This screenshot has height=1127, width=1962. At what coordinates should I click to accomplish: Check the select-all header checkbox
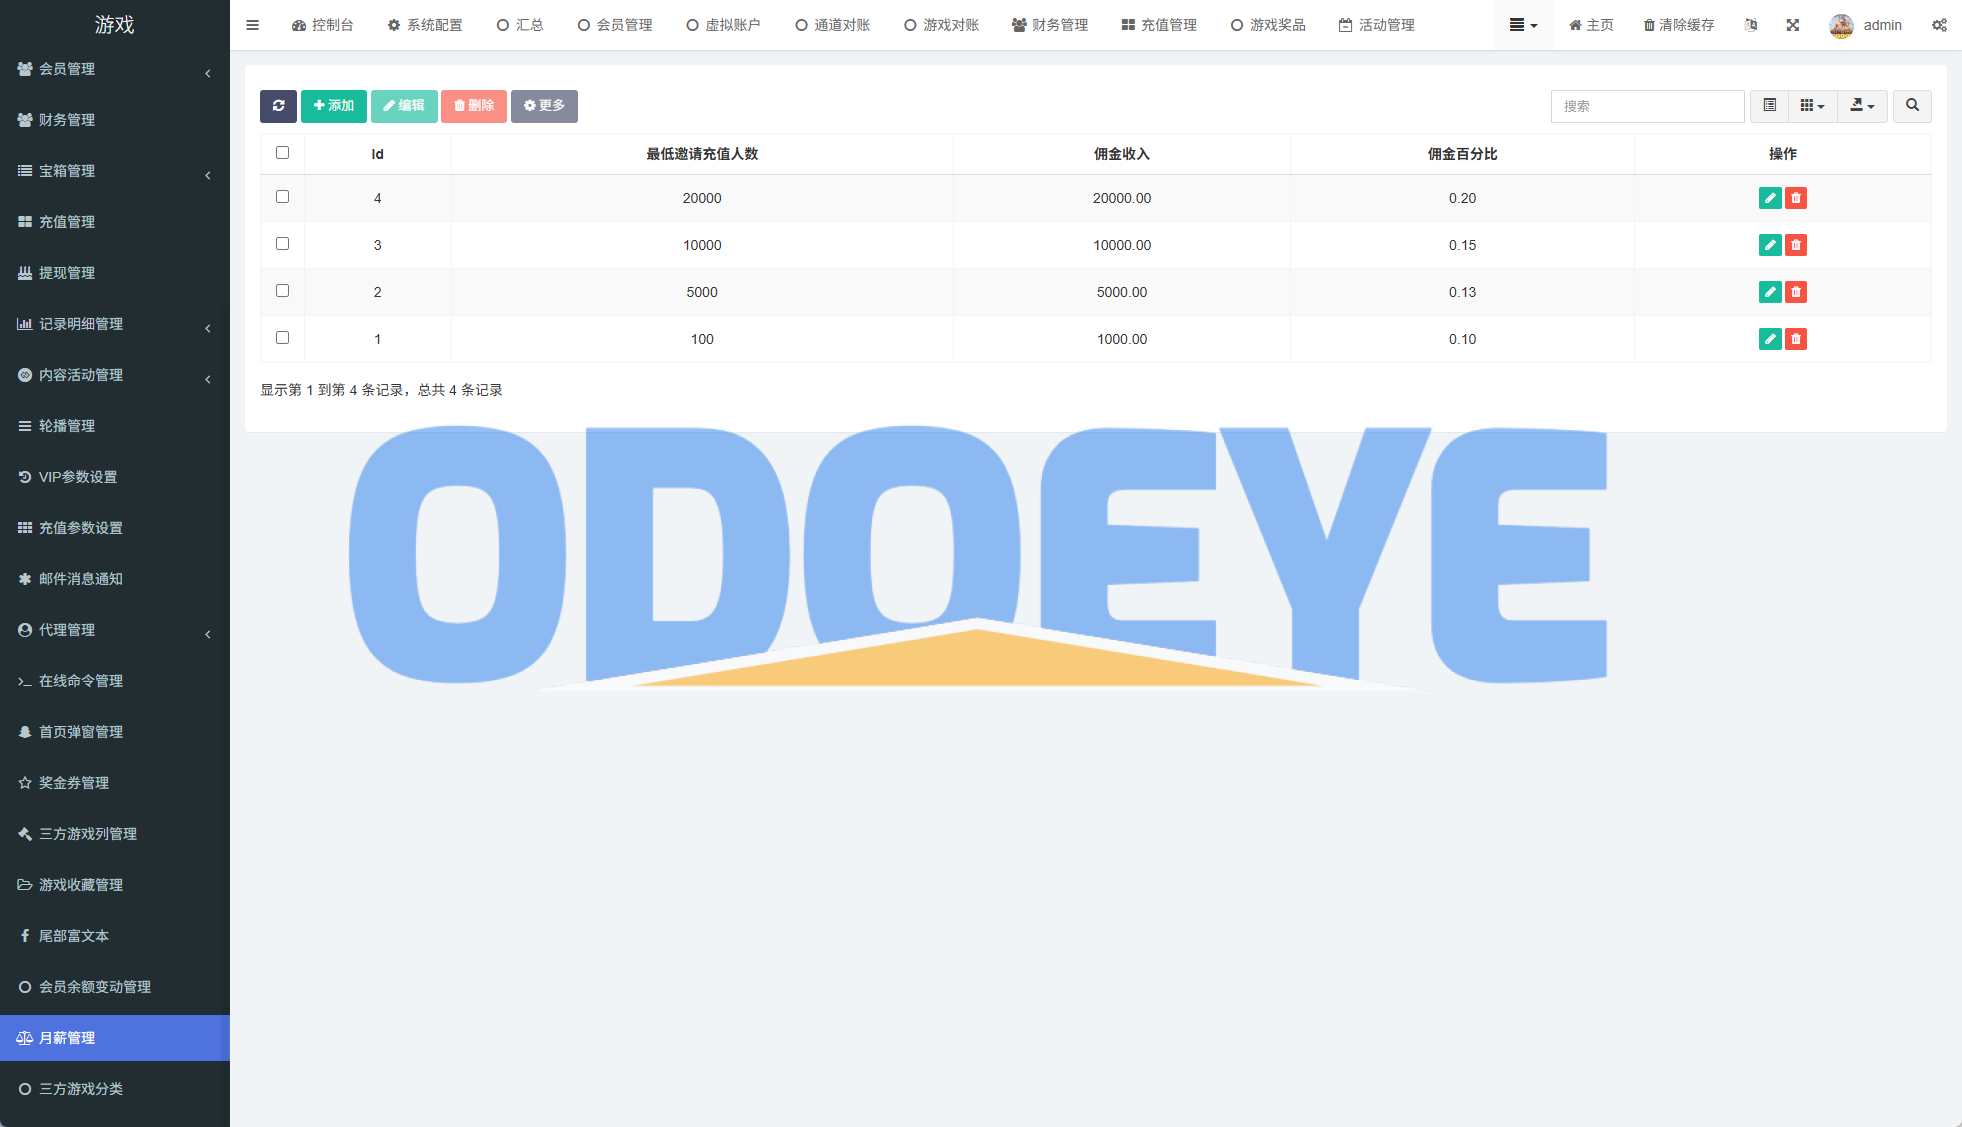(282, 153)
